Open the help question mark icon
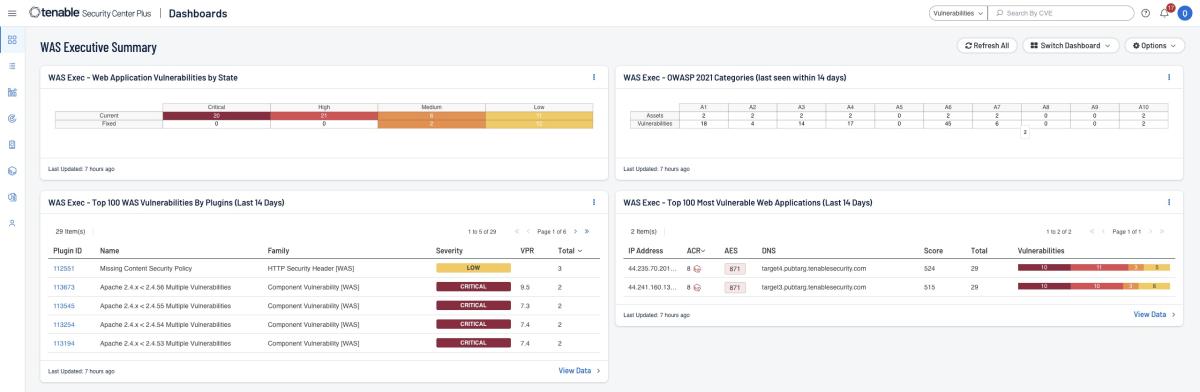The height and width of the screenshot is (392, 1200). [1145, 14]
